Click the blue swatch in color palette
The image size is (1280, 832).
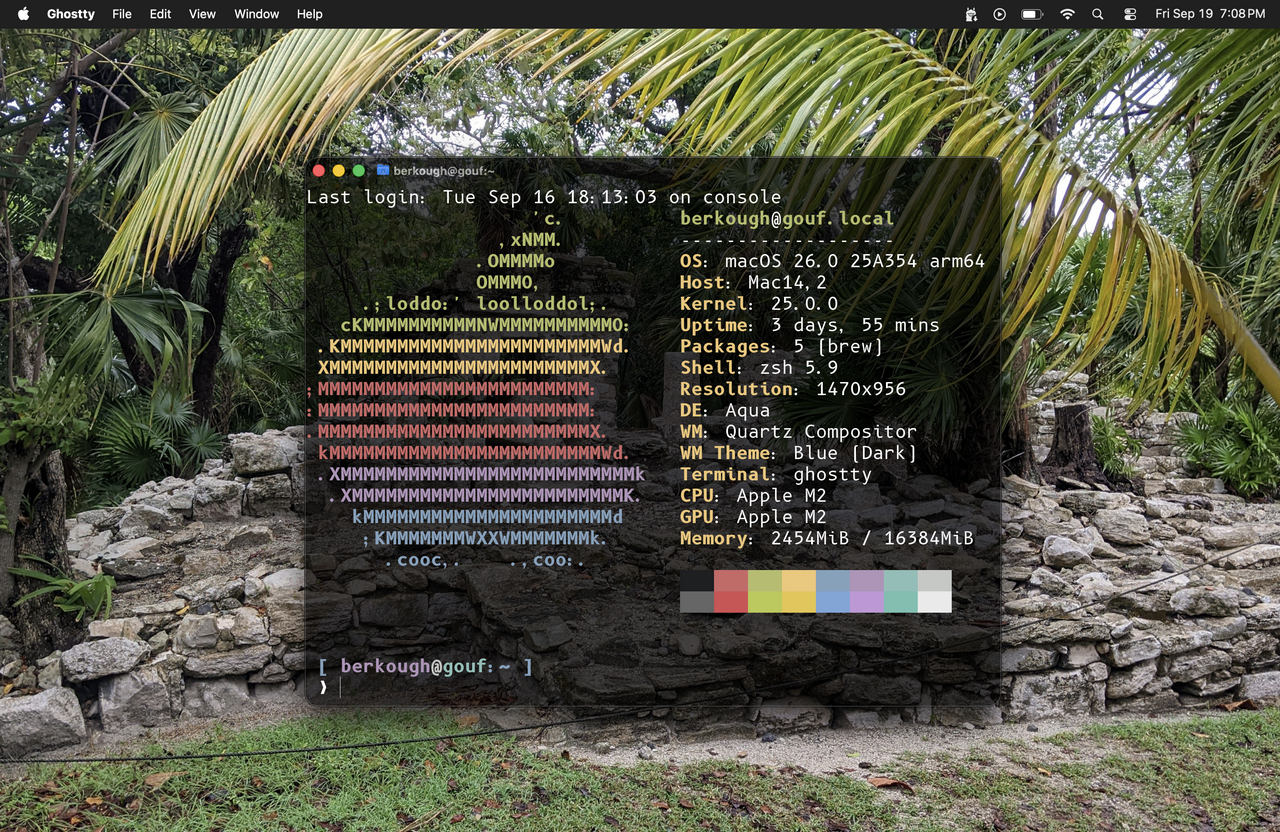[x=833, y=591]
